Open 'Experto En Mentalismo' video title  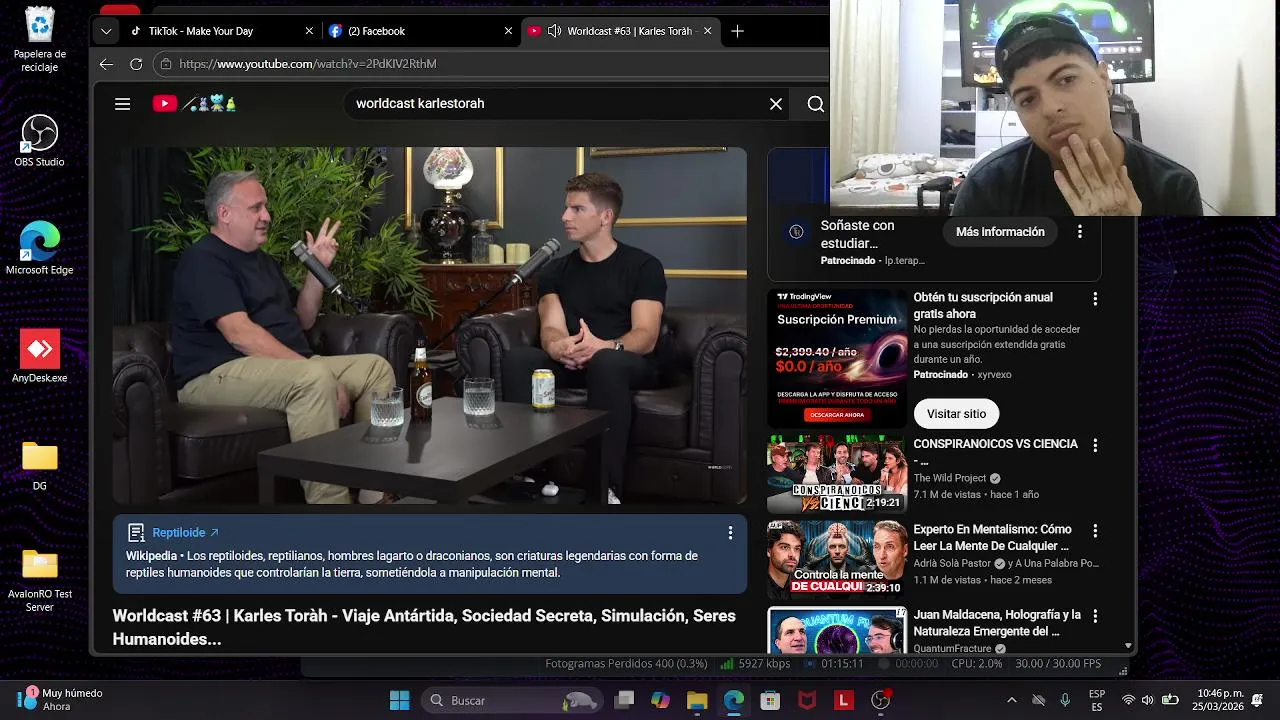click(x=992, y=538)
